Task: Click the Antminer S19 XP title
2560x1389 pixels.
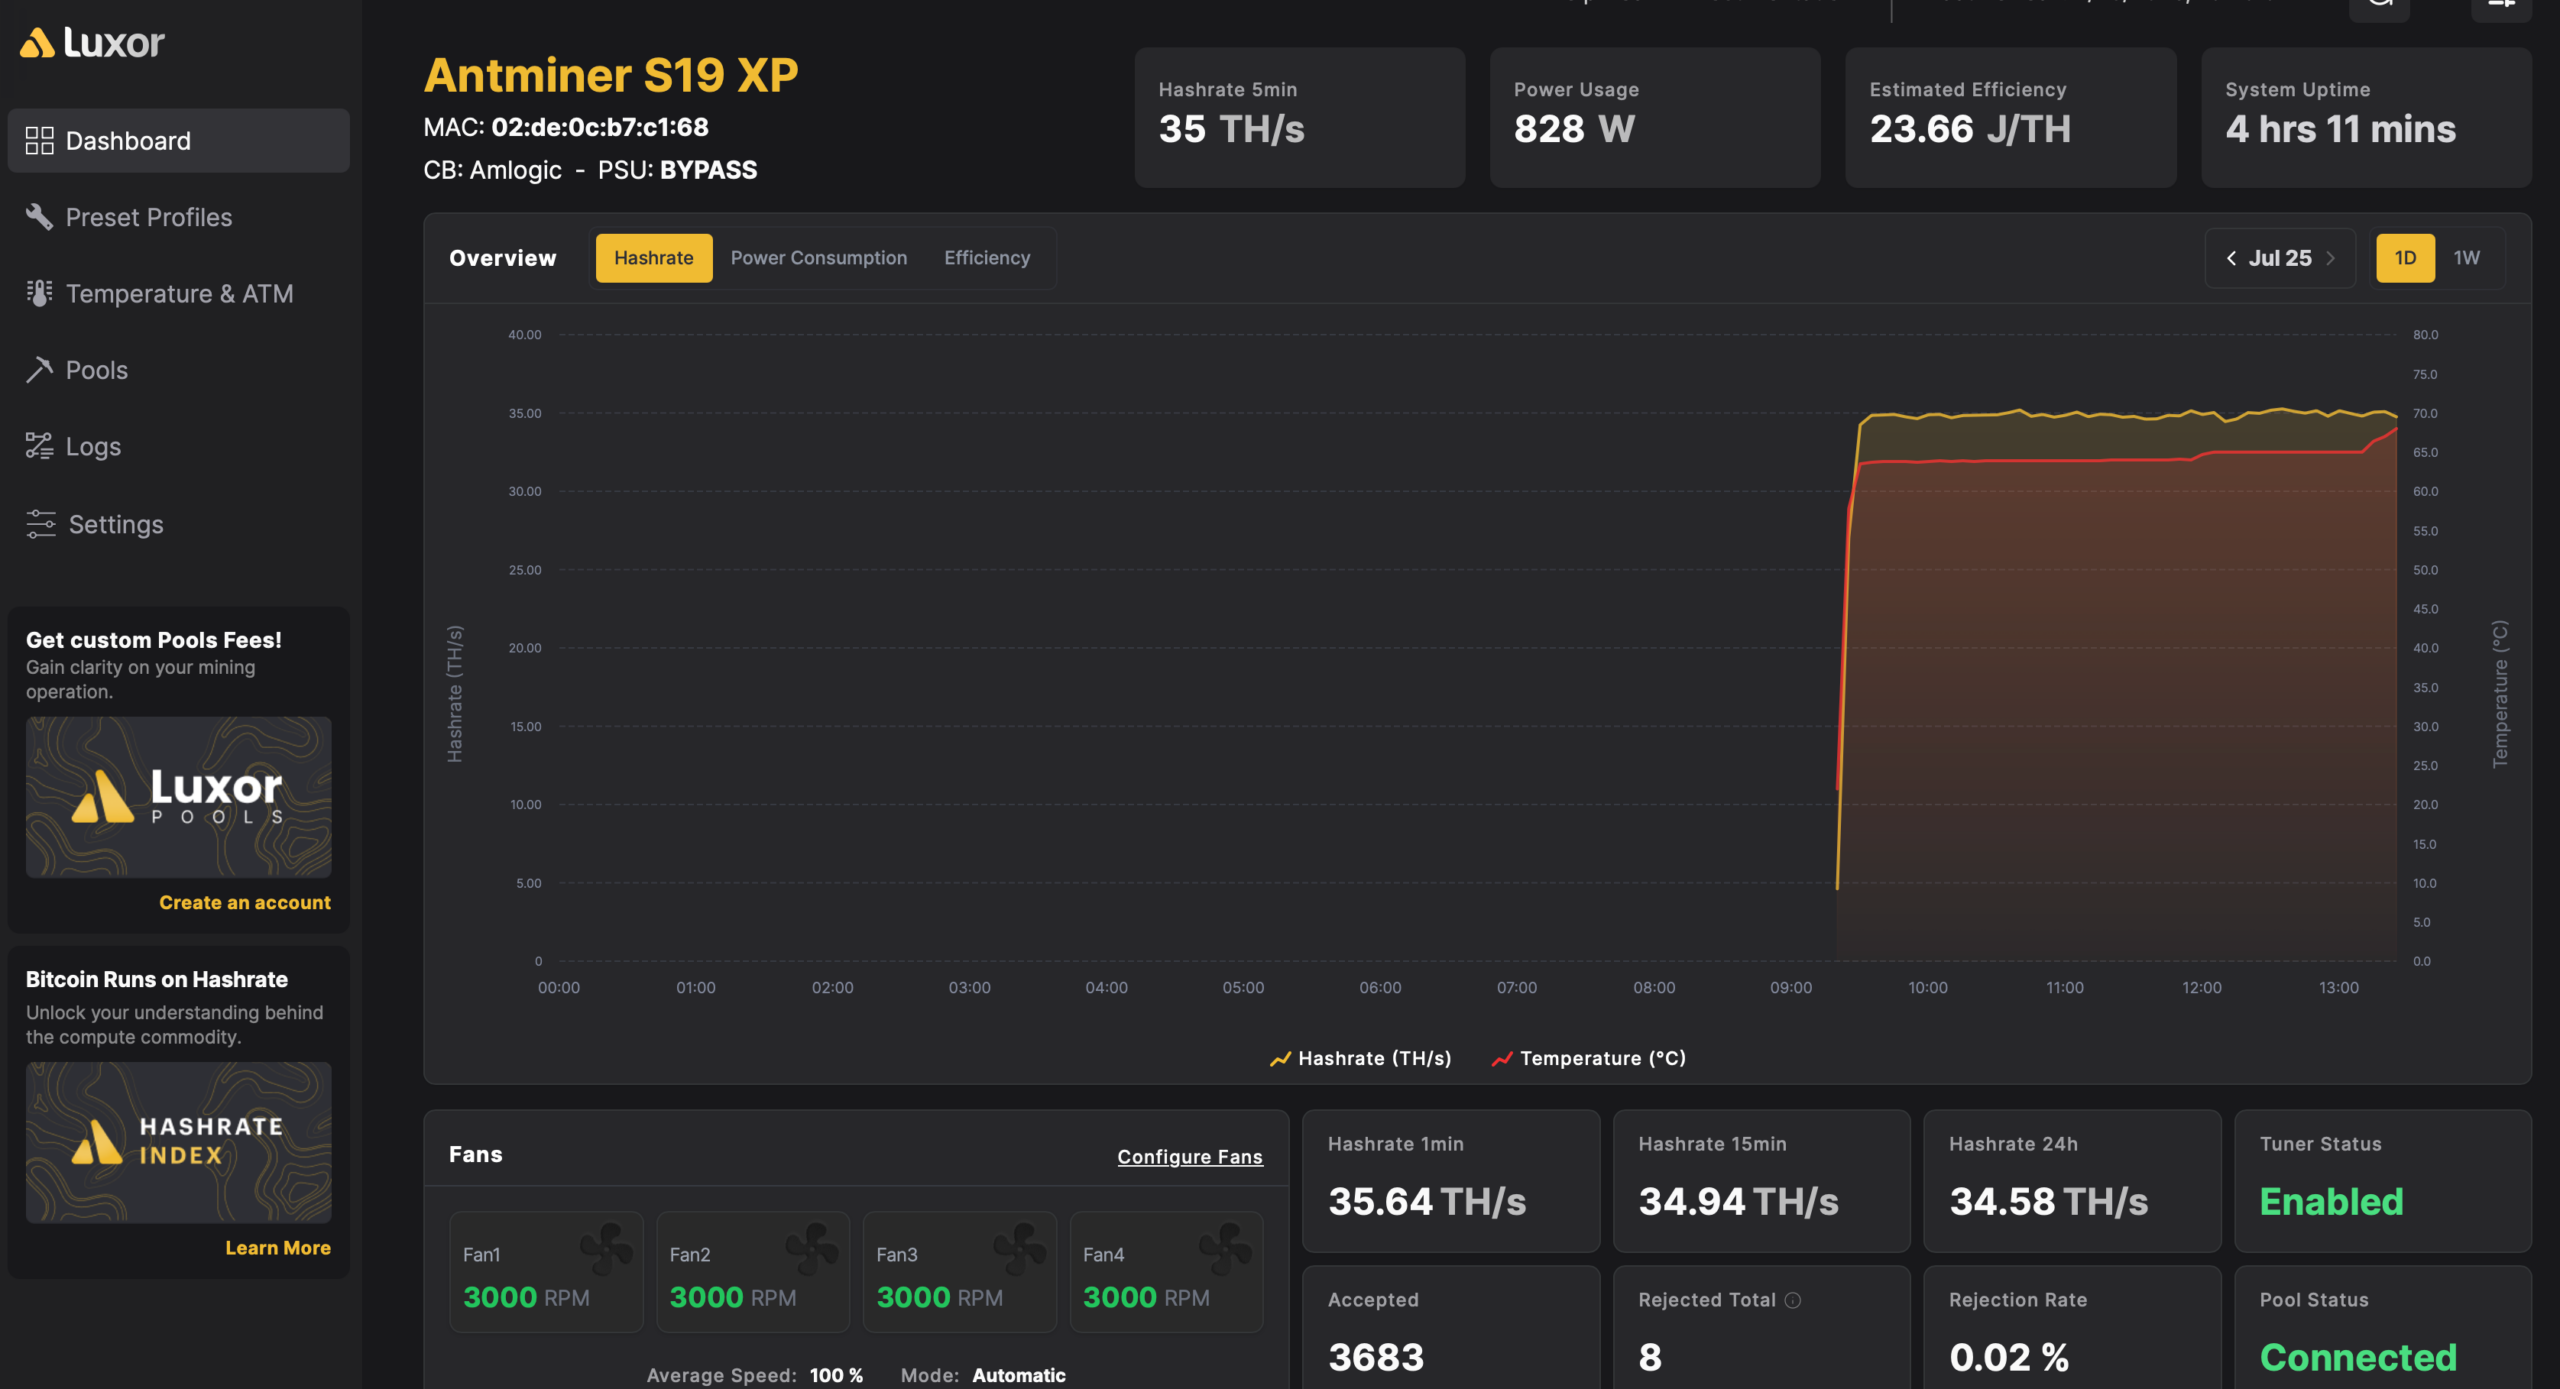Action: coord(611,75)
